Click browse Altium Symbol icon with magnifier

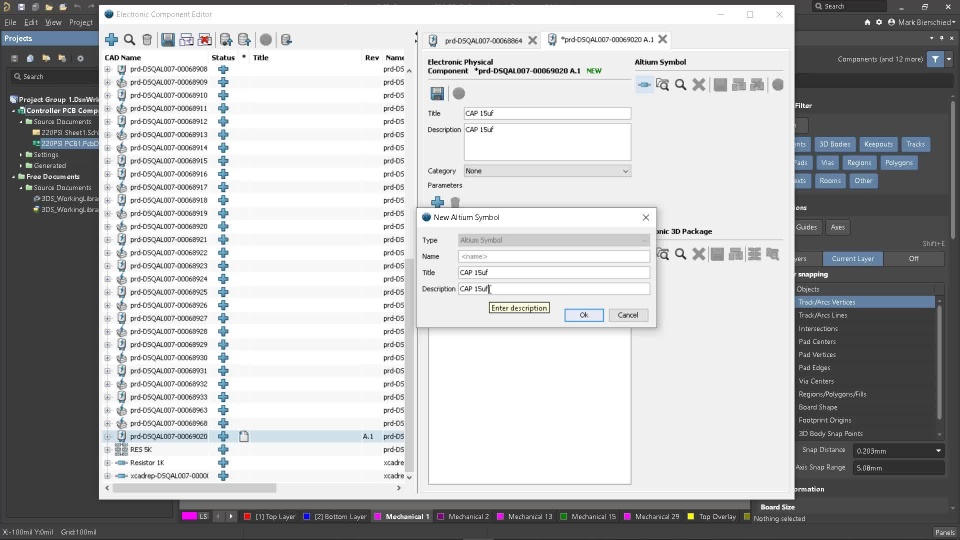(662, 84)
